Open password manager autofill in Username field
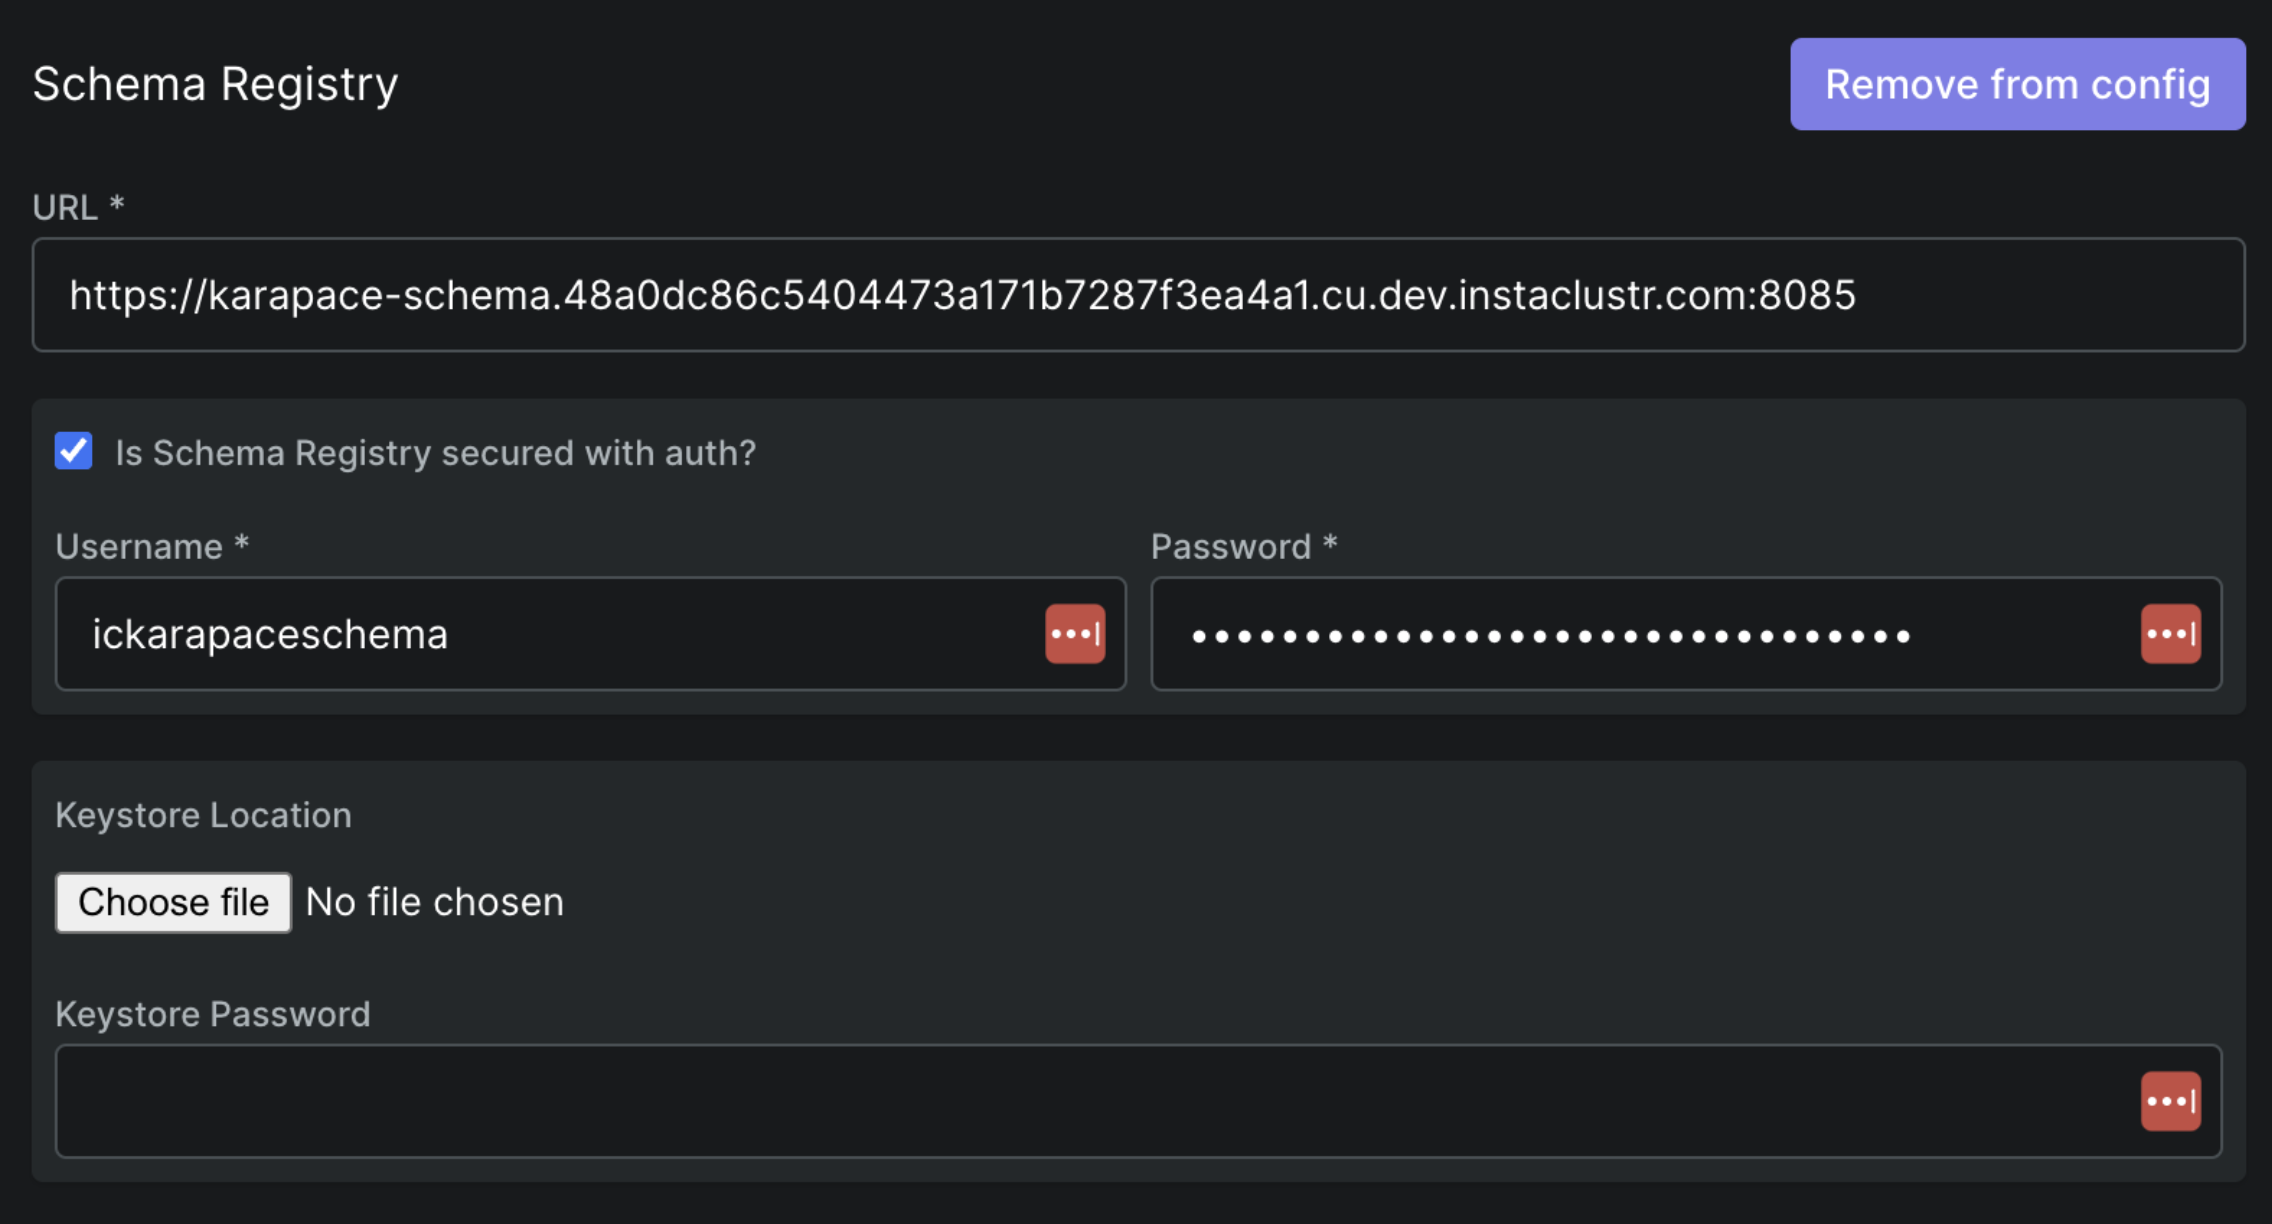The image size is (2272, 1224). [x=1074, y=634]
